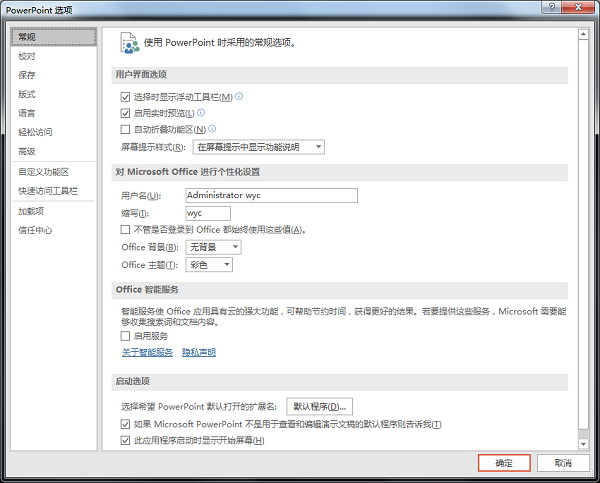Click the 默认程序 button

(320, 406)
